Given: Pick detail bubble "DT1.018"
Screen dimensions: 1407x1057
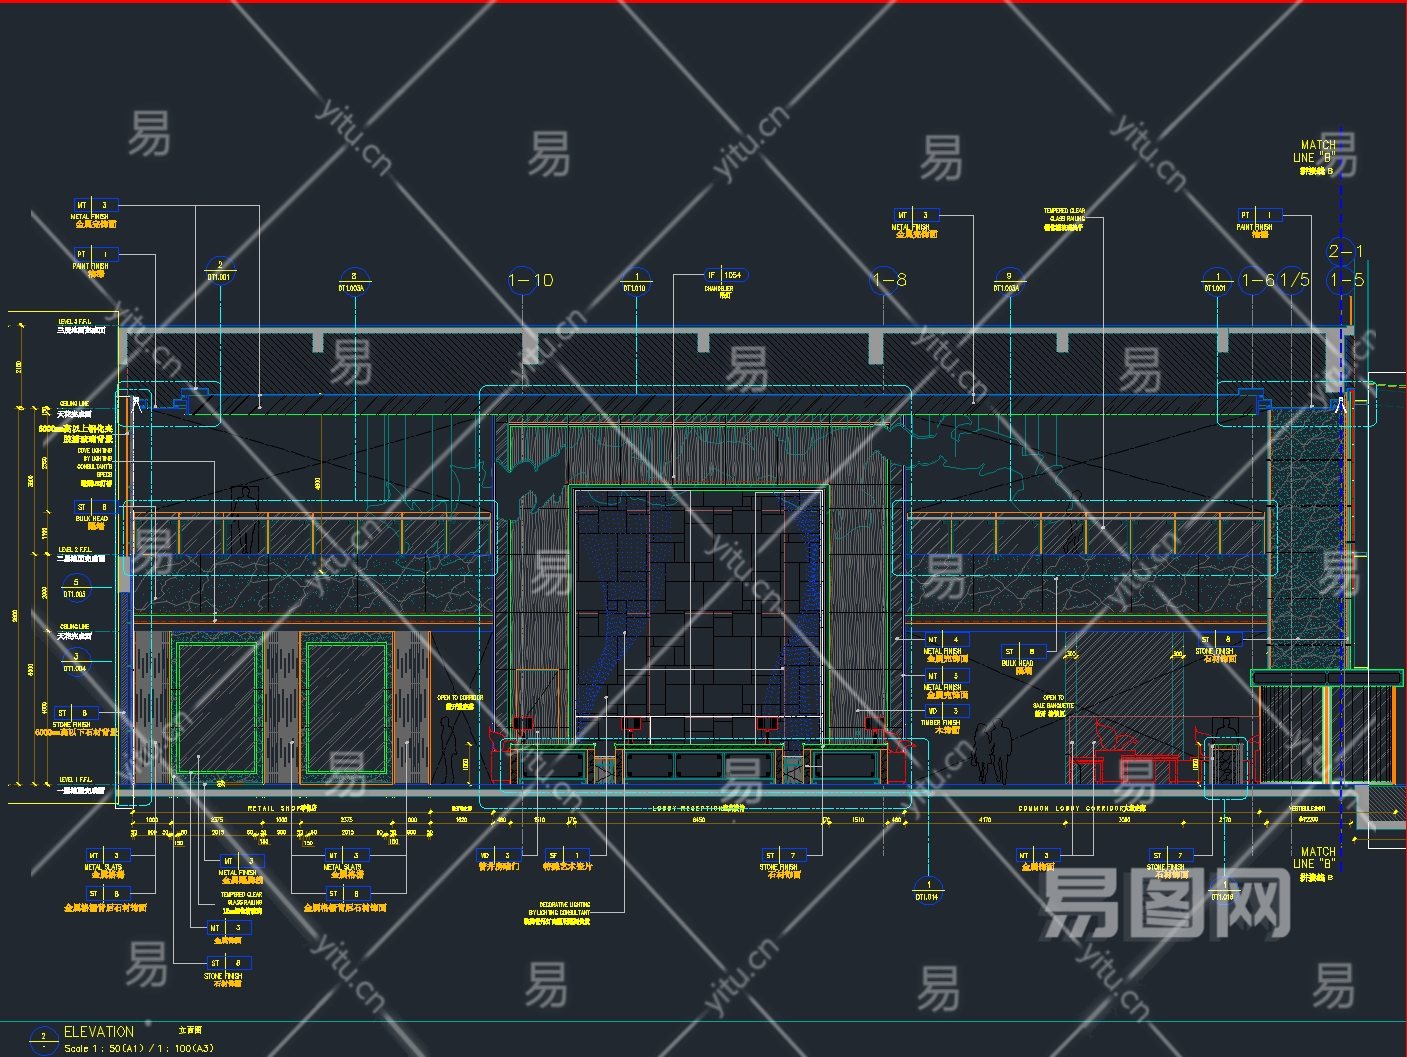Looking at the screenshot, I should click(x=1223, y=891).
